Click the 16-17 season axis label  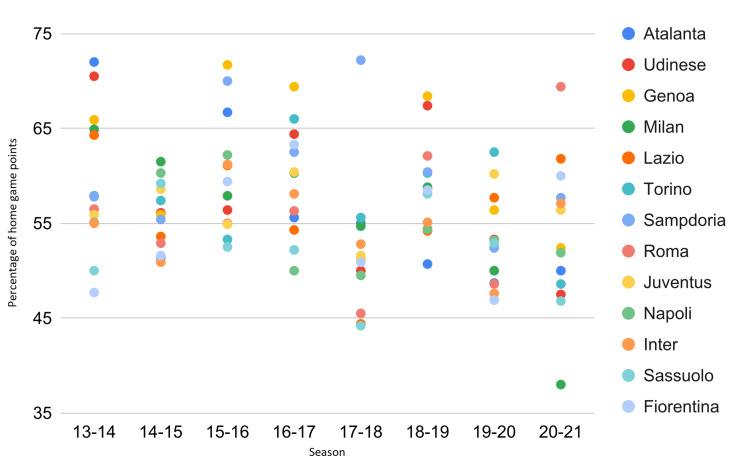coord(294,431)
